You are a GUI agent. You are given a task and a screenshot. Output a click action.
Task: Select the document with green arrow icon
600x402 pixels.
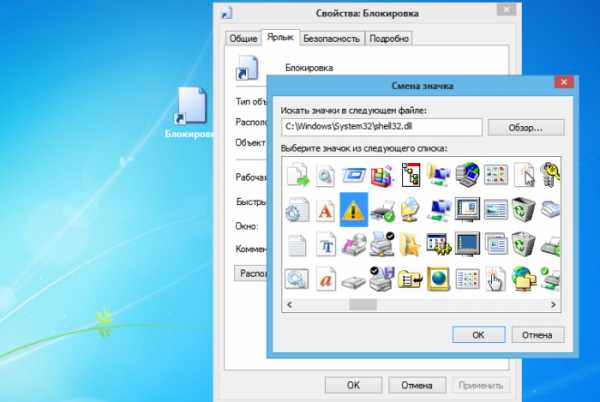[298, 175]
